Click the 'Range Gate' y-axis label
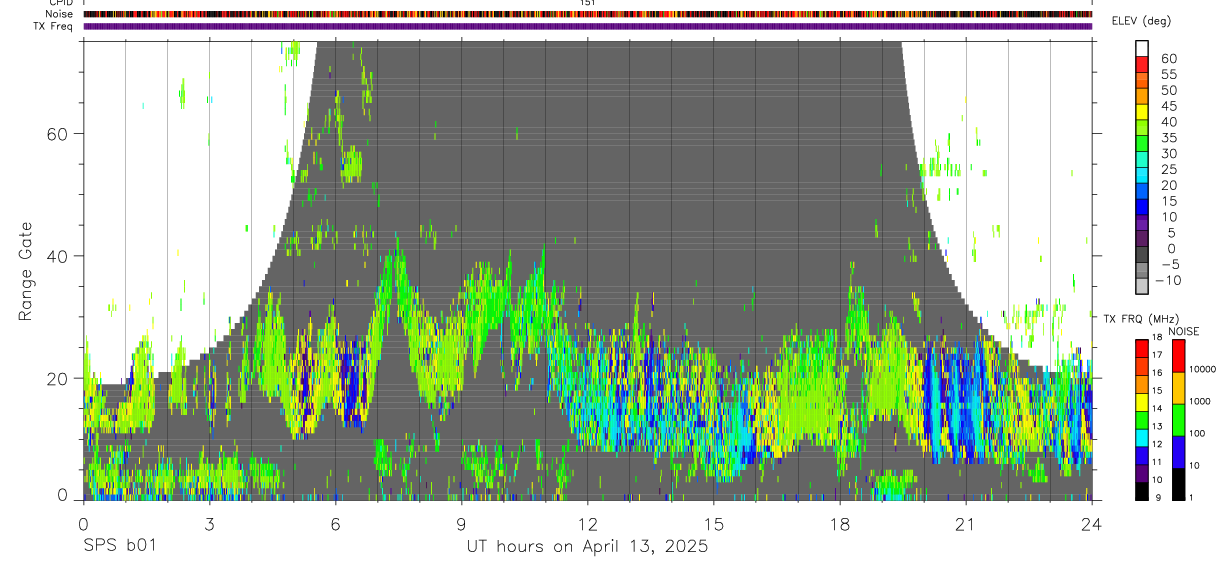The image size is (1228, 567). click(26, 271)
